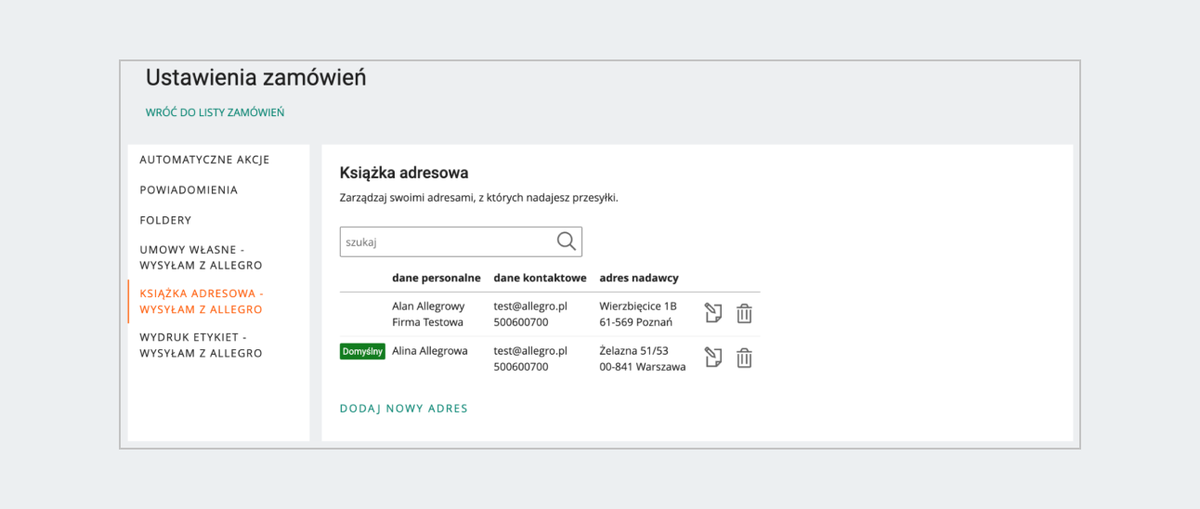
Task: Click Dodaj nowy adres link
Action: pyautogui.click(x=404, y=408)
